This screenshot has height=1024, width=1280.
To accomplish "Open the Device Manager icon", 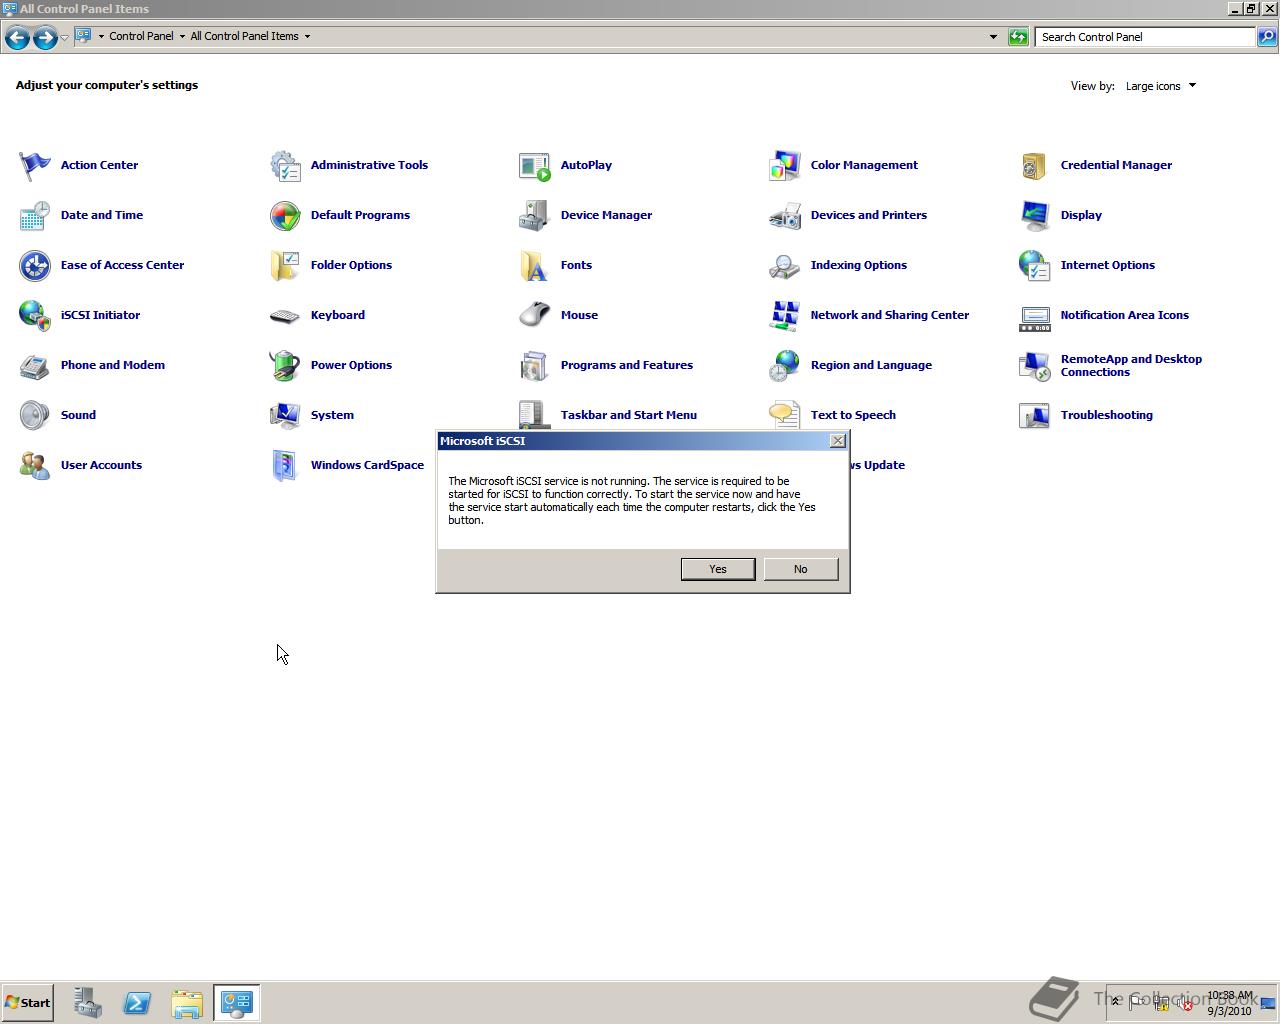I will click(535, 216).
